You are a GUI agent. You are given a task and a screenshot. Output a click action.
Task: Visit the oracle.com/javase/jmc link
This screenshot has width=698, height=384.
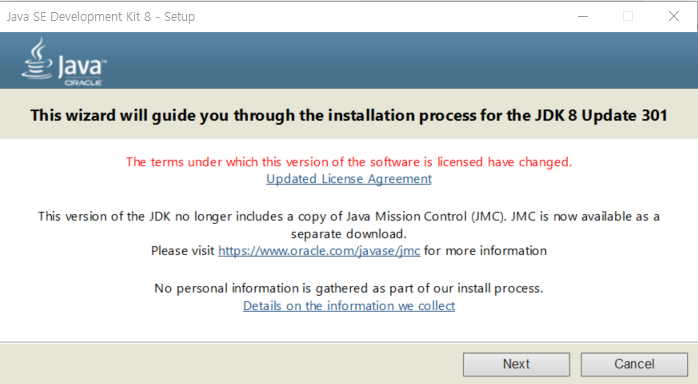(319, 251)
